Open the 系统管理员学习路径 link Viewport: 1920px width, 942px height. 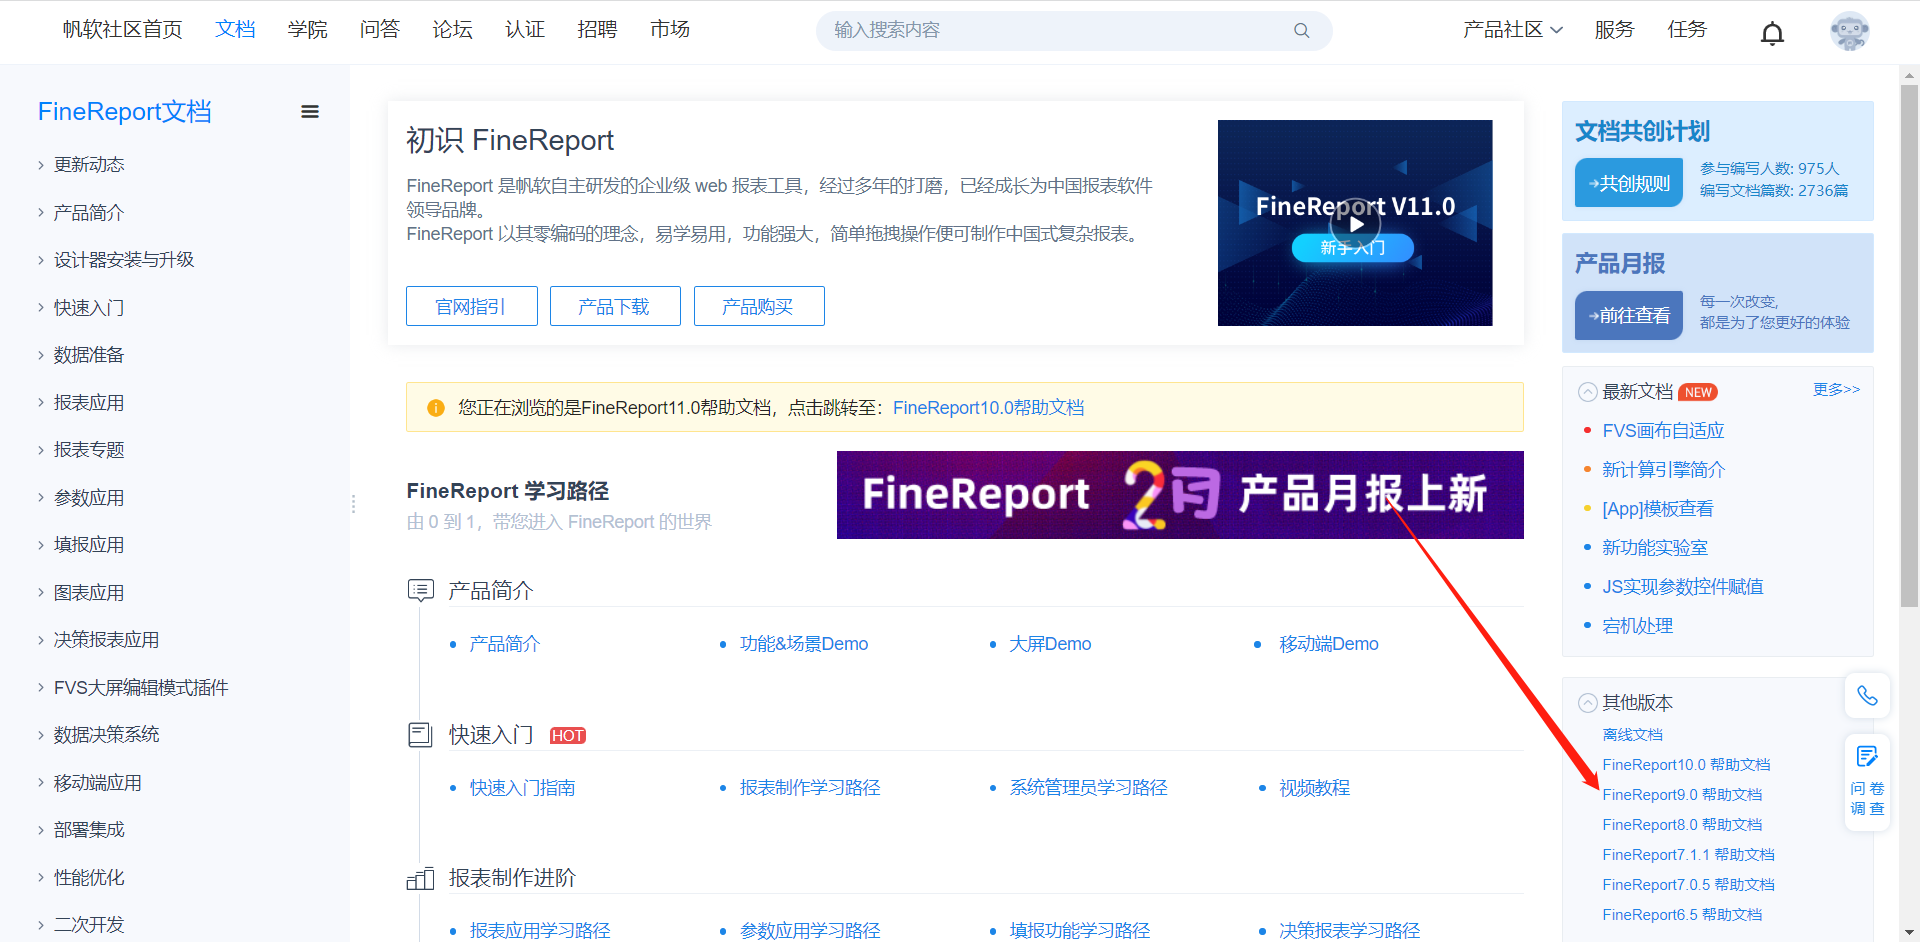[x=1088, y=788]
